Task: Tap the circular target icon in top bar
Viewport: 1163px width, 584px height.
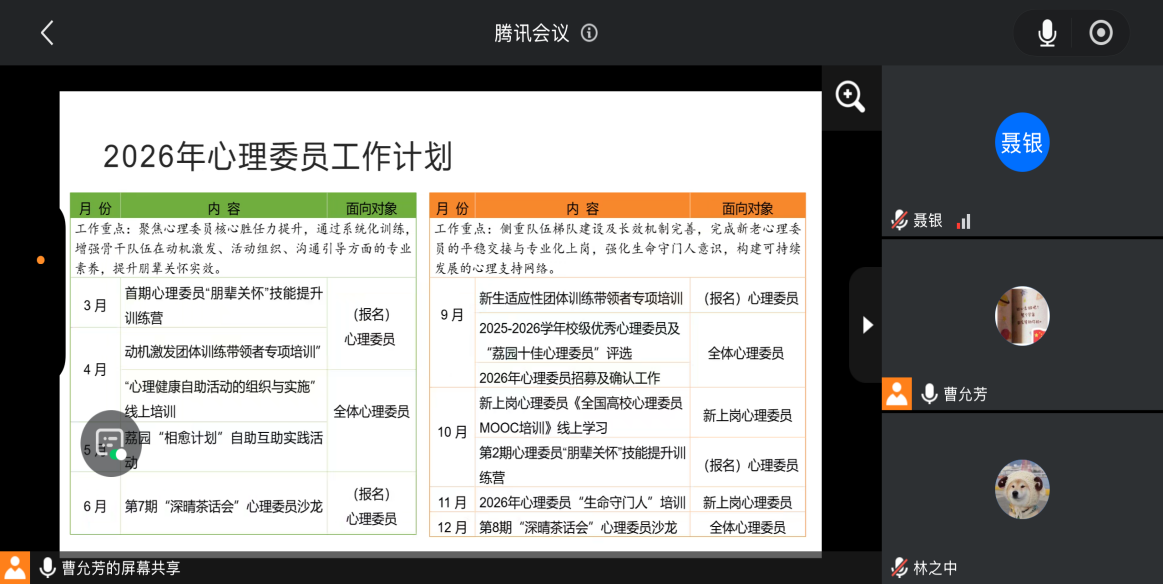Action: (x=1101, y=33)
